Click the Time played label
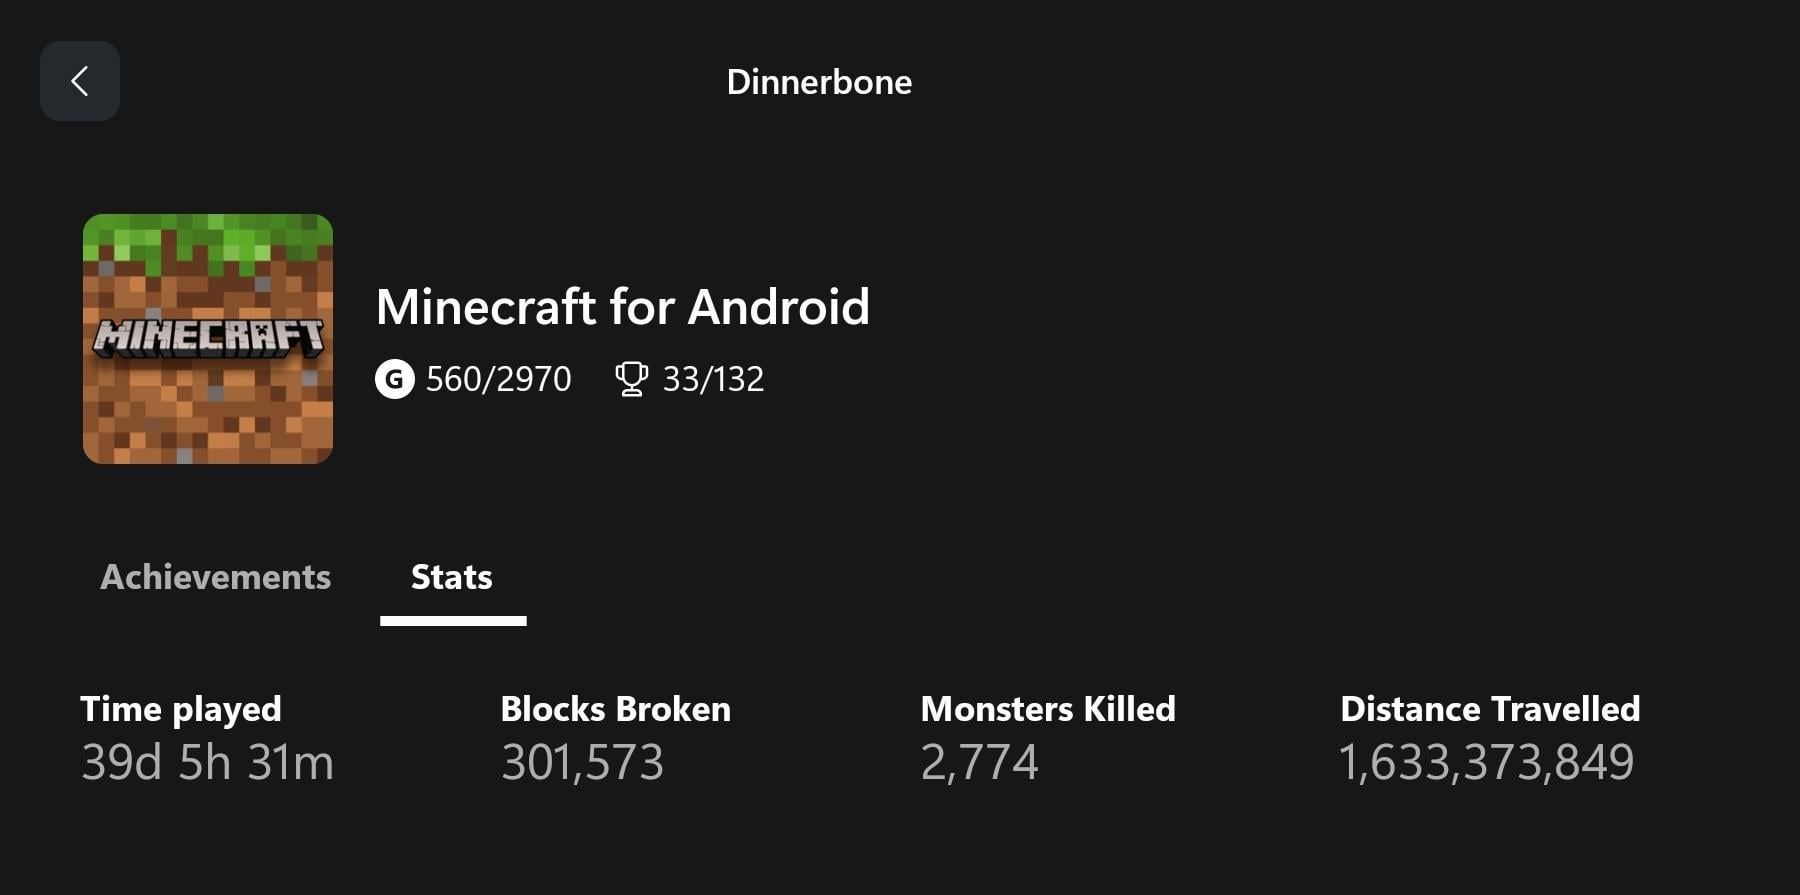 [181, 709]
